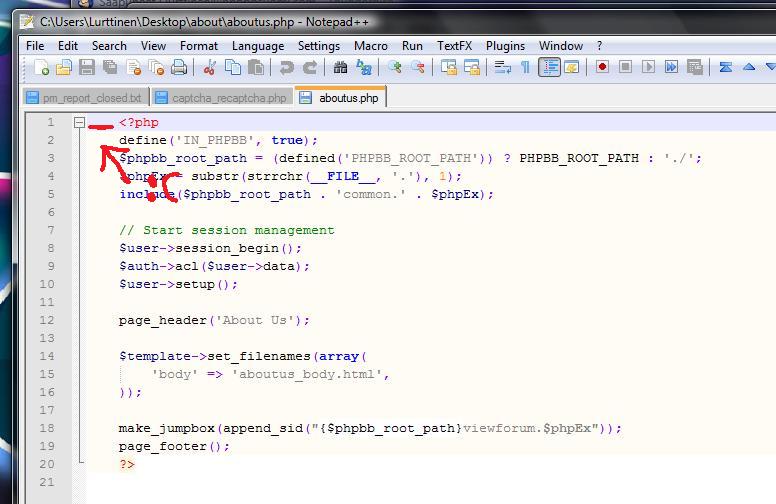Click the Run multiple macro button
The image size is (776, 504).
(x=671, y=67)
